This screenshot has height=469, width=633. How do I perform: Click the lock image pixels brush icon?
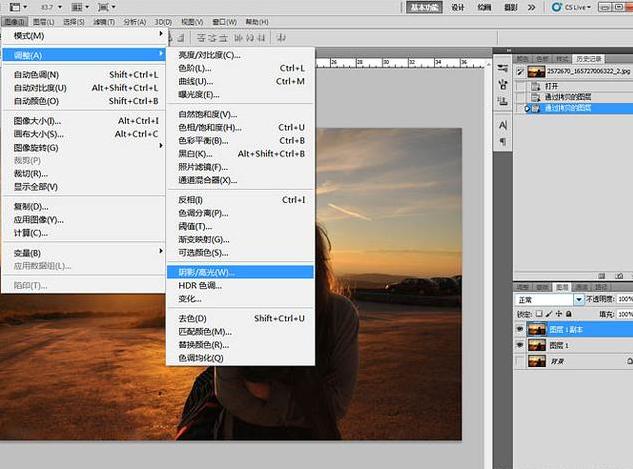549,314
